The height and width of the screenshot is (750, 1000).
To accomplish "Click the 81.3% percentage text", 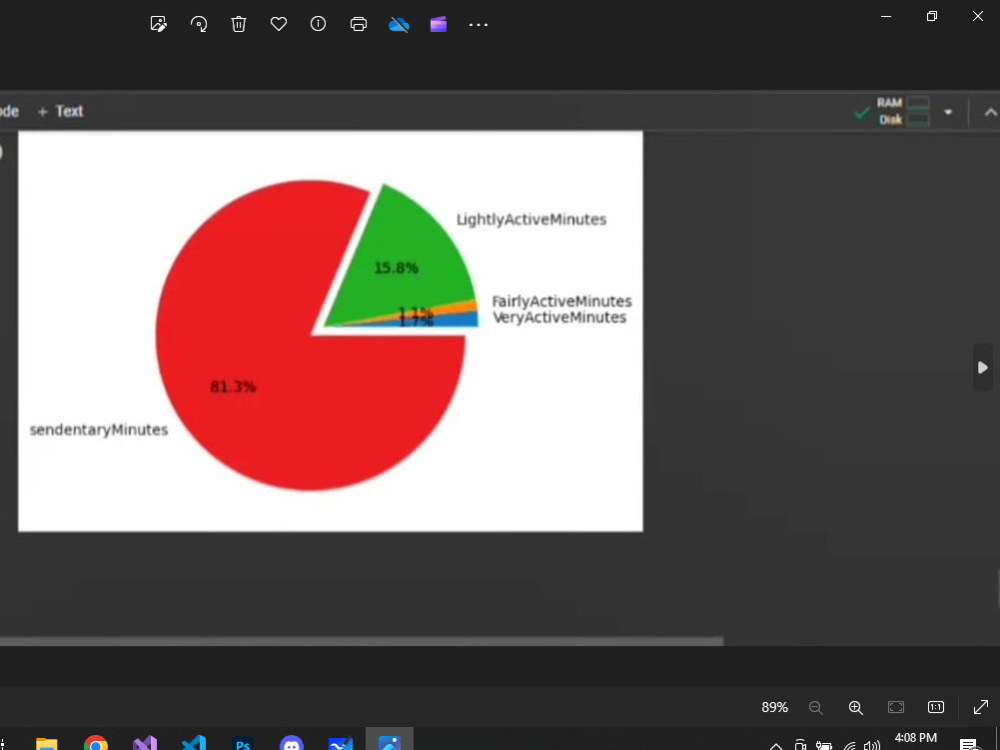I will pyautogui.click(x=233, y=386).
